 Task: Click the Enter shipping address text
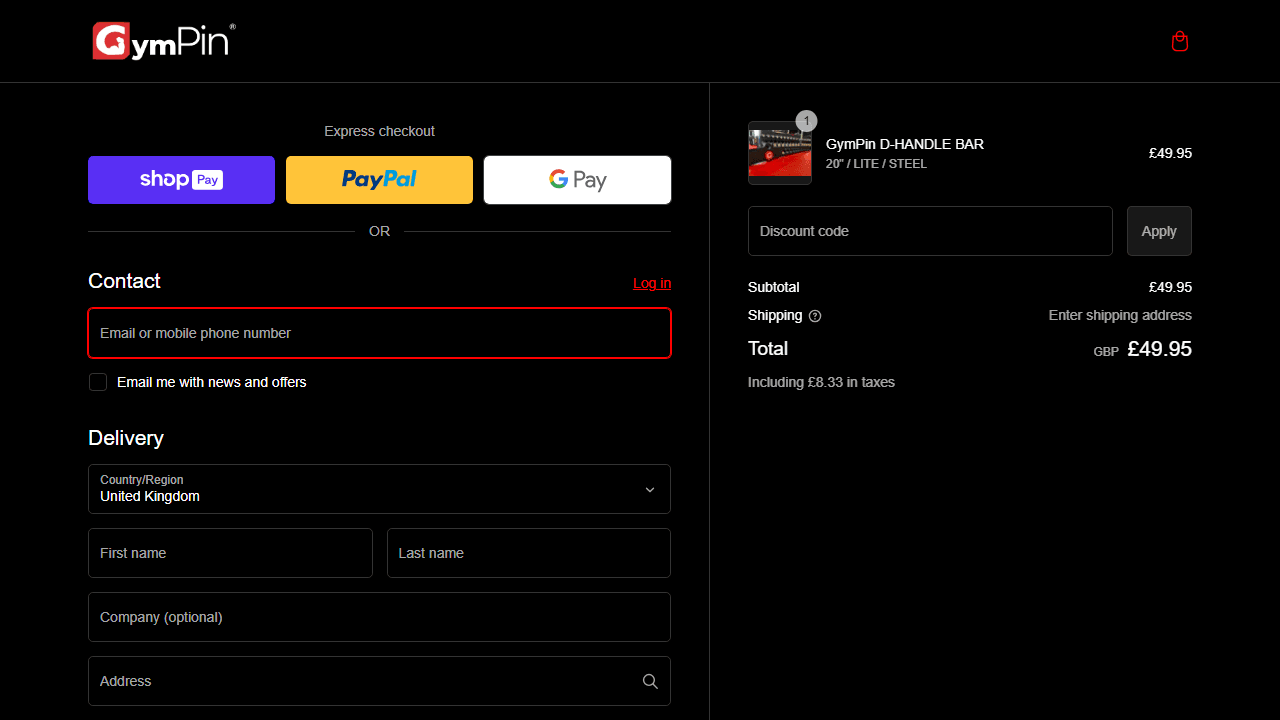coord(1120,315)
